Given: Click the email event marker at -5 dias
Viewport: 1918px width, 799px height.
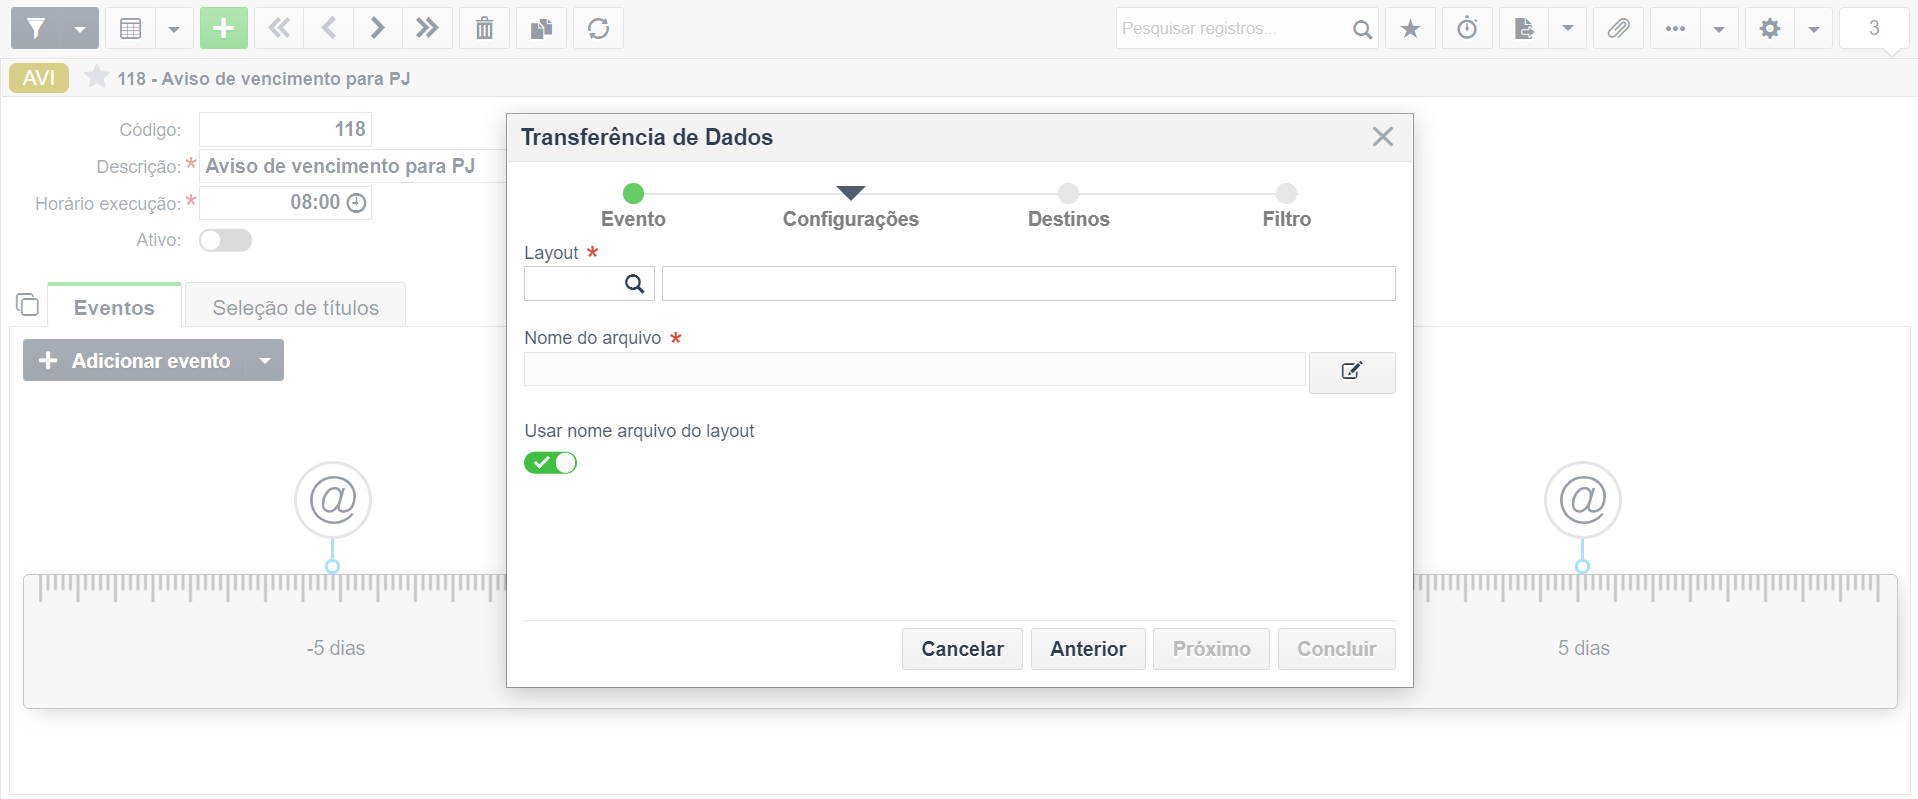Looking at the screenshot, I should (x=333, y=499).
